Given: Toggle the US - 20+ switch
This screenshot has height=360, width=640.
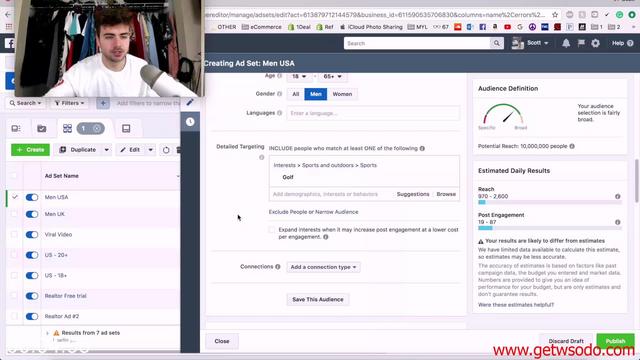Looking at the screenshot, I should 31,255.
